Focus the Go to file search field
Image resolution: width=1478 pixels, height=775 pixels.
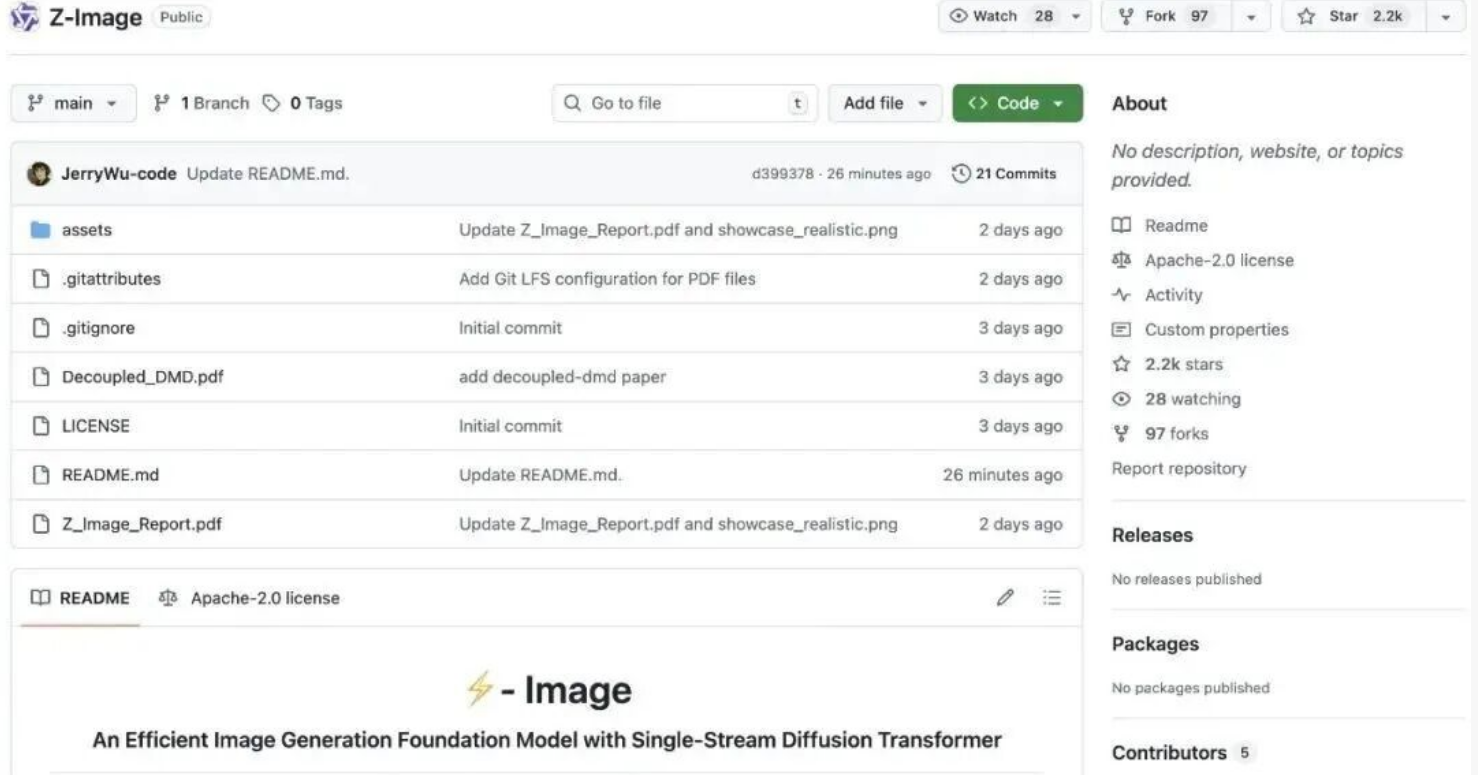point(685,103)
